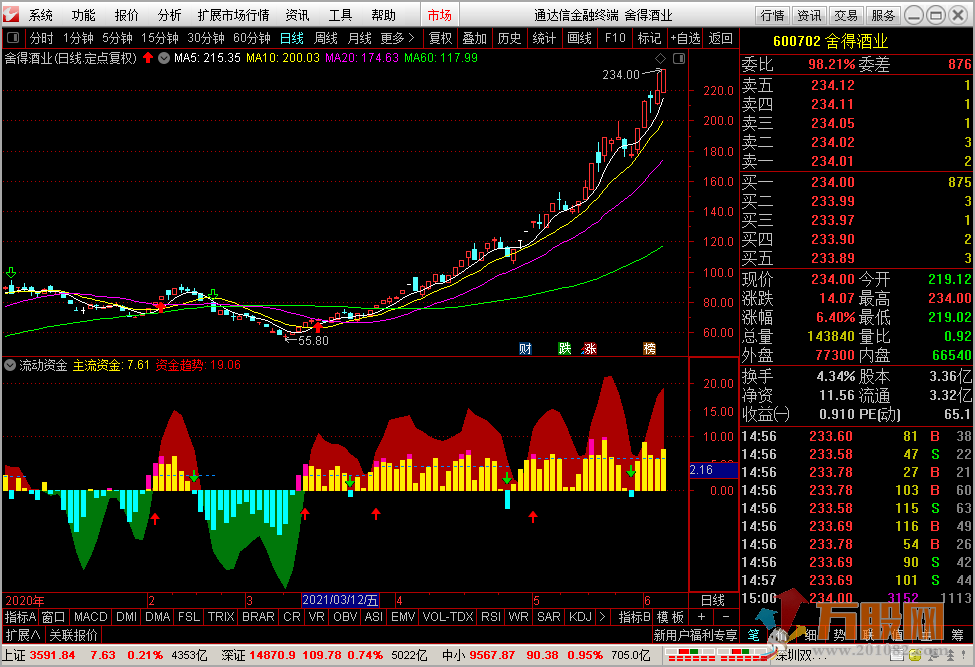Open the green 跌 marker icon
Image resolution: width=975 pixels, height=667 pixels.
(565, 348)
